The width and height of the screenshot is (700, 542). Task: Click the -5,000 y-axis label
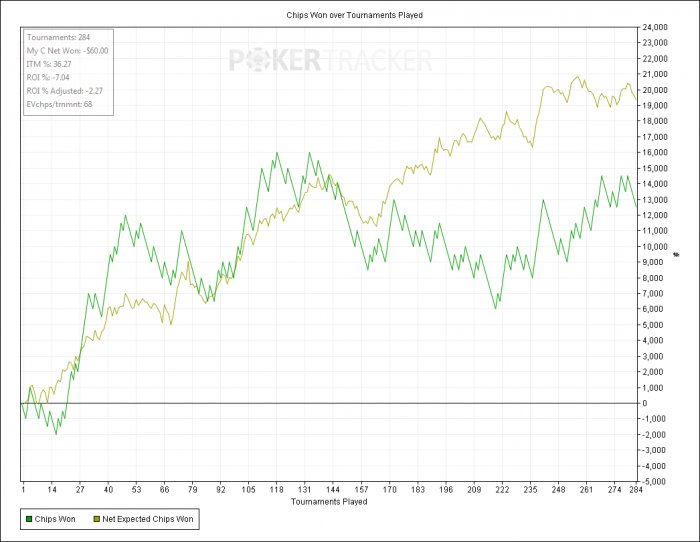click(654, 482)
